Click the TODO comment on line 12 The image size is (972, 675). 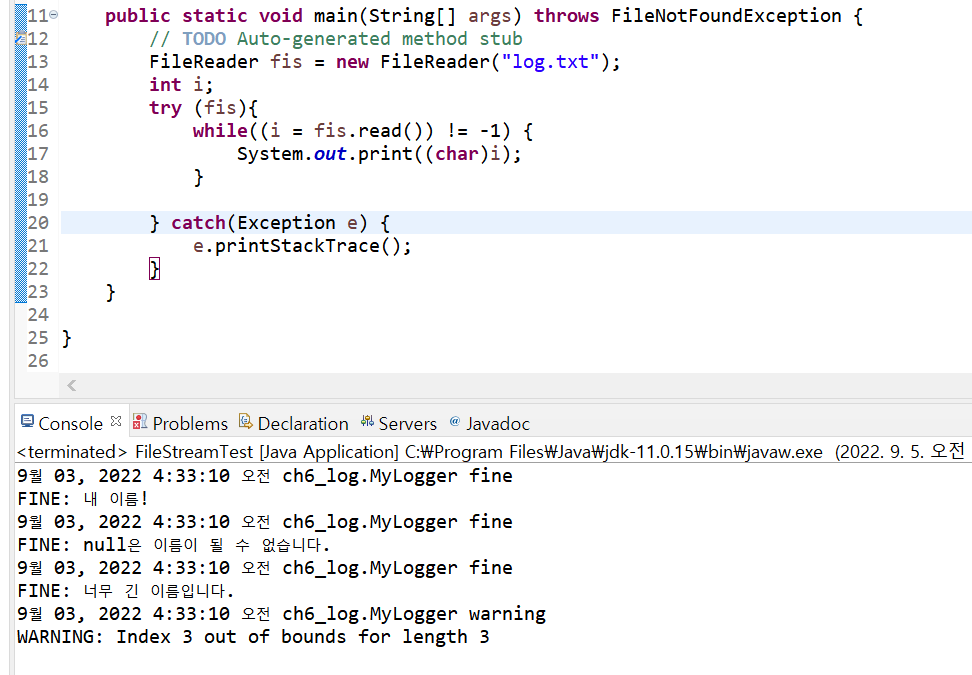coord(336,39)
